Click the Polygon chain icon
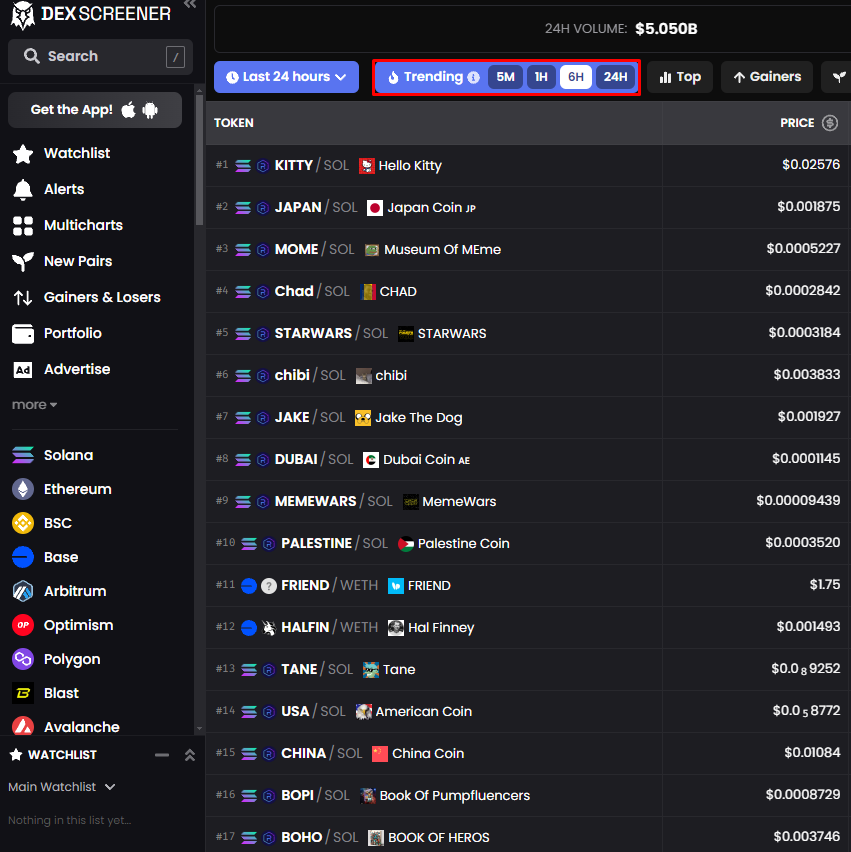This screenshot has width=851, height=852. (x=21, y=659)
